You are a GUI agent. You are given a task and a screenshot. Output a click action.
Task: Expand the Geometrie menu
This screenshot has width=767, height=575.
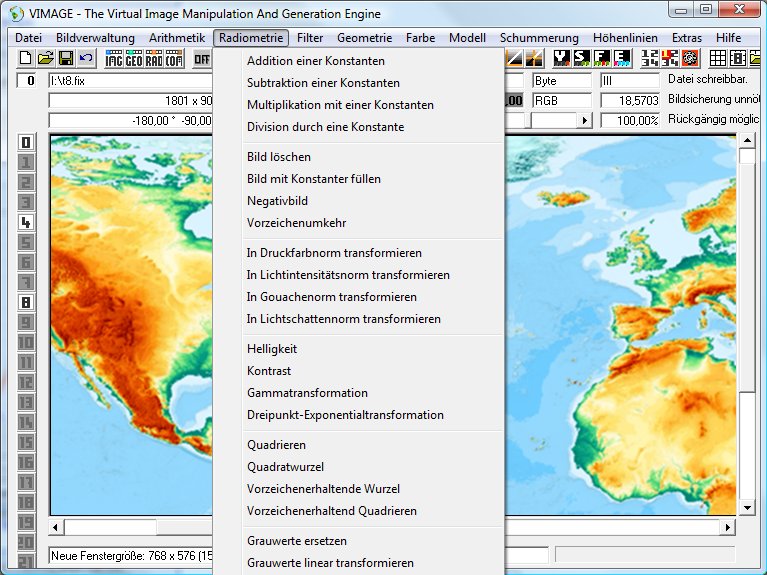click(365, 38)
